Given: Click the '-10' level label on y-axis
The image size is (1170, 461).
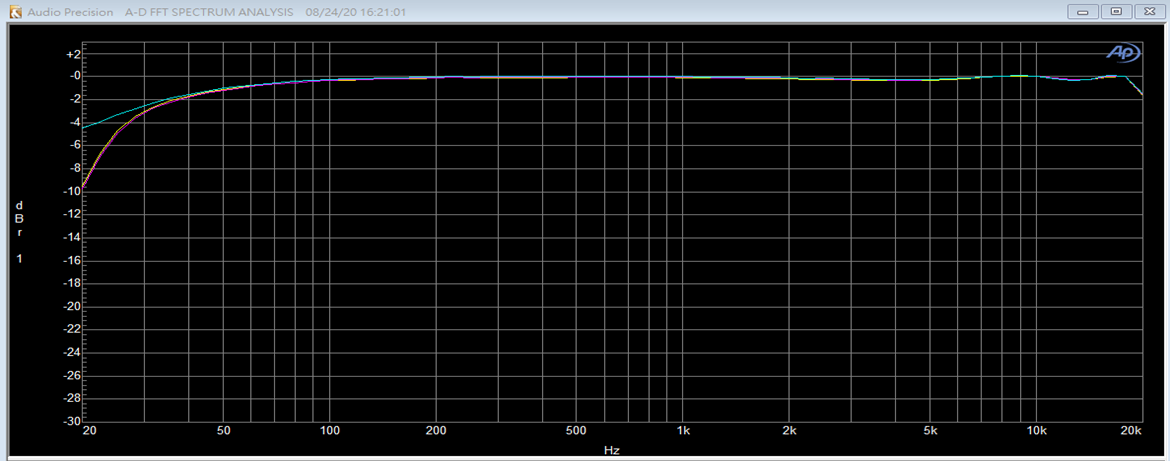Looking at the screenshot, I should (71, 191).
